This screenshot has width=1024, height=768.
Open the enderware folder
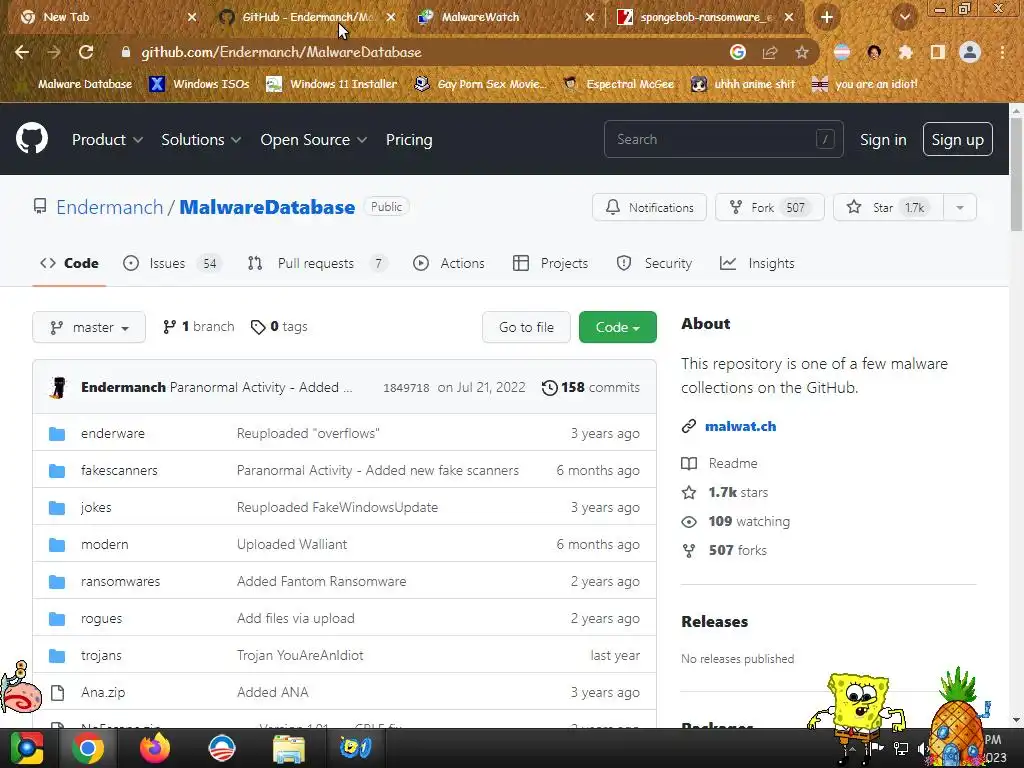pyautogui.click(x=113, y=434)
